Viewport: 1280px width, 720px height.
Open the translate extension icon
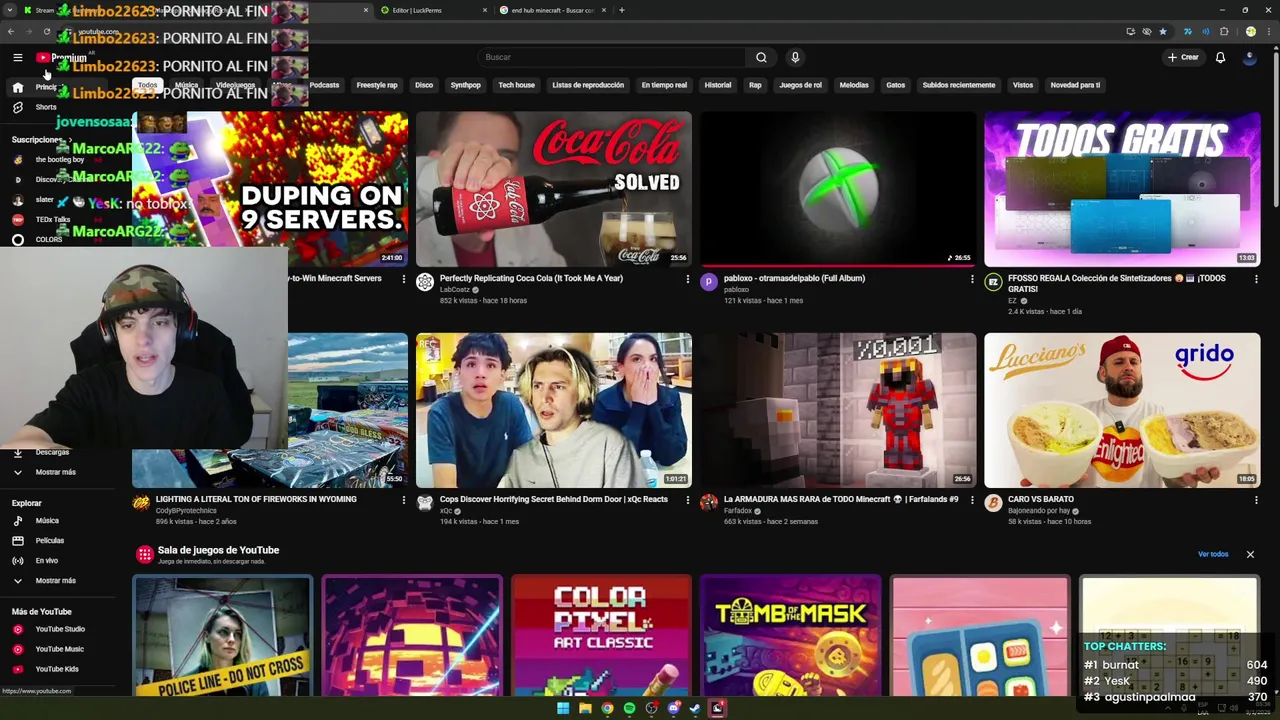point(1188,31)
